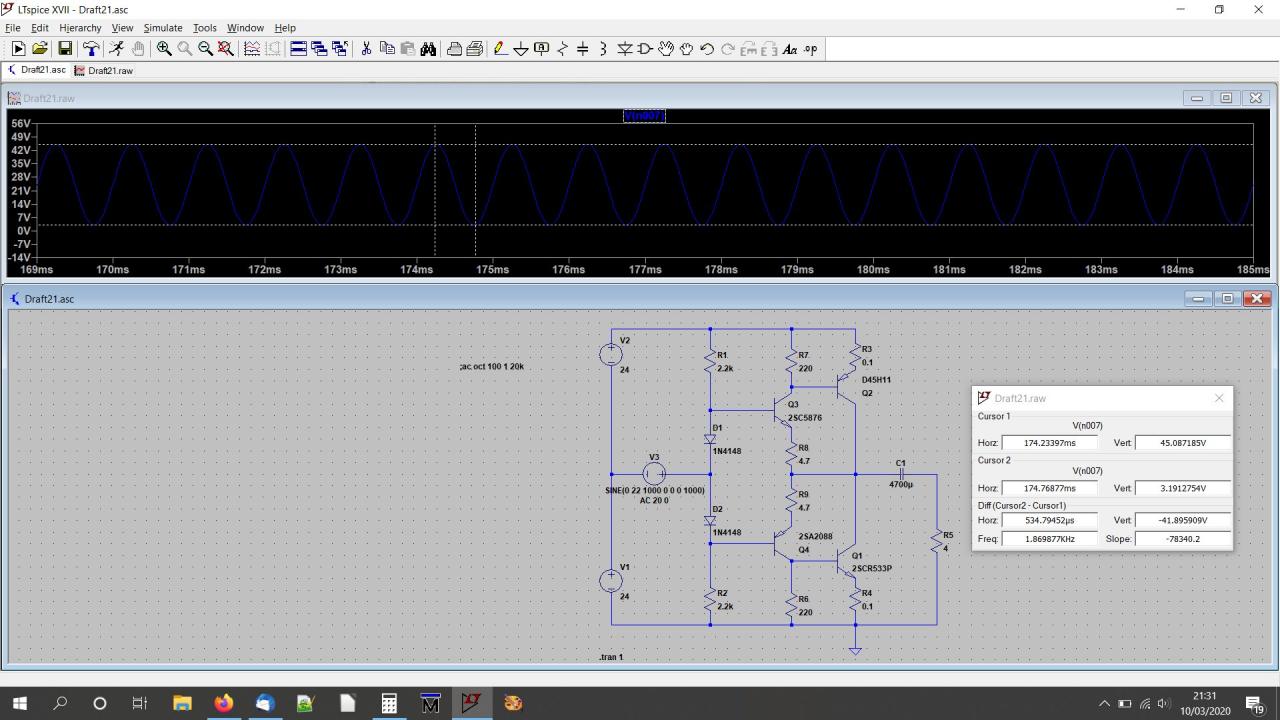Open the Simulate menu
This screenshot has width=1280, height=720.
(162, 28)
